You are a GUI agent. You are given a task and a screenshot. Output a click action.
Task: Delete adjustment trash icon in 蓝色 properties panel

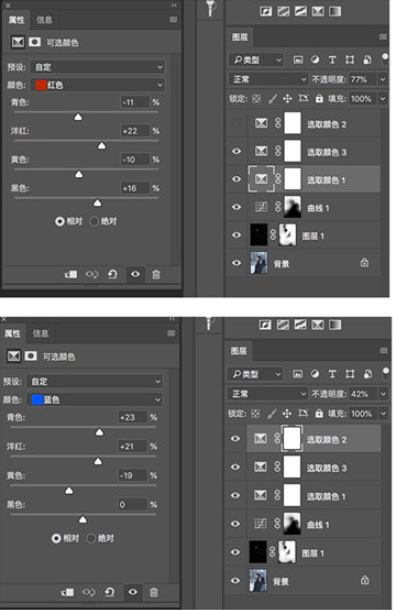154,592
